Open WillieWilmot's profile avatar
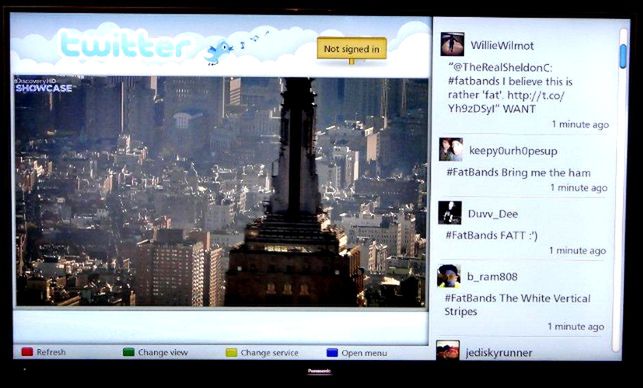 click(452, 44)
